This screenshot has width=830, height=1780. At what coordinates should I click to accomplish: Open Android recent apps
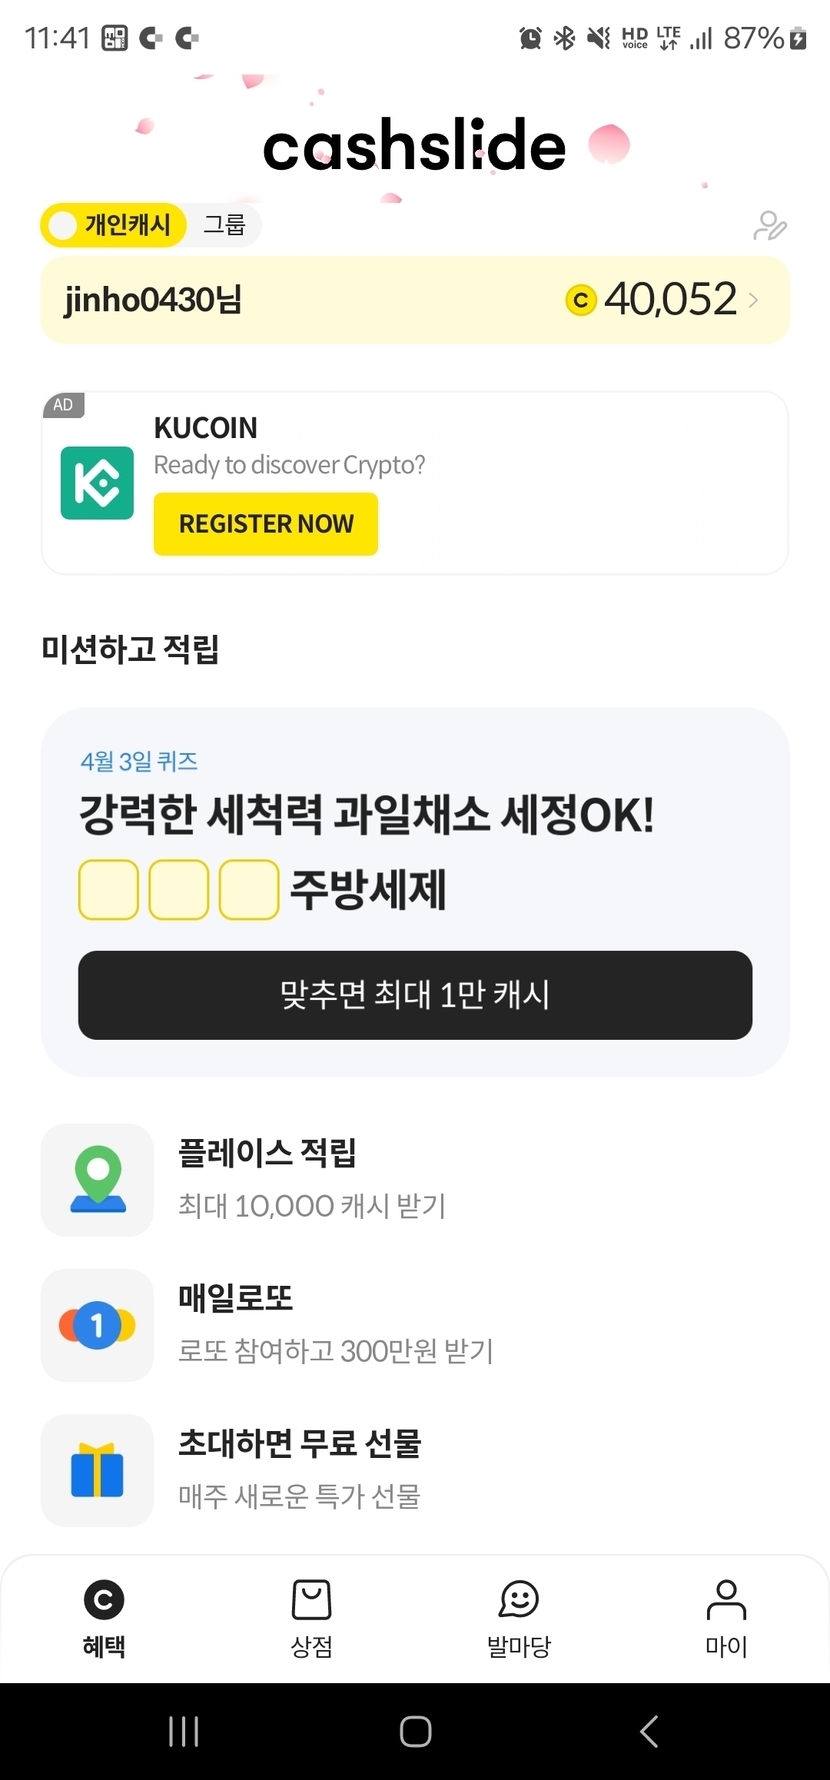[184, 1731]
